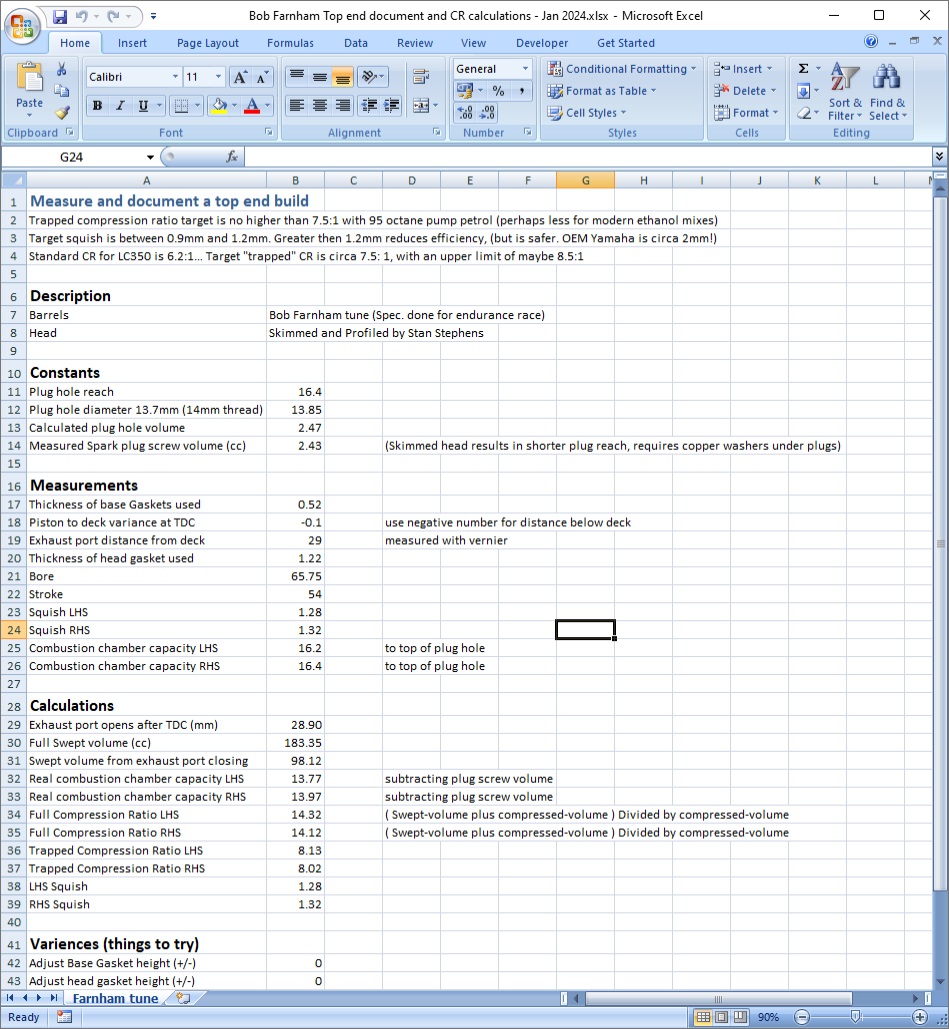
Task: Apply center horizontal alignment
Action: (320, 106)
